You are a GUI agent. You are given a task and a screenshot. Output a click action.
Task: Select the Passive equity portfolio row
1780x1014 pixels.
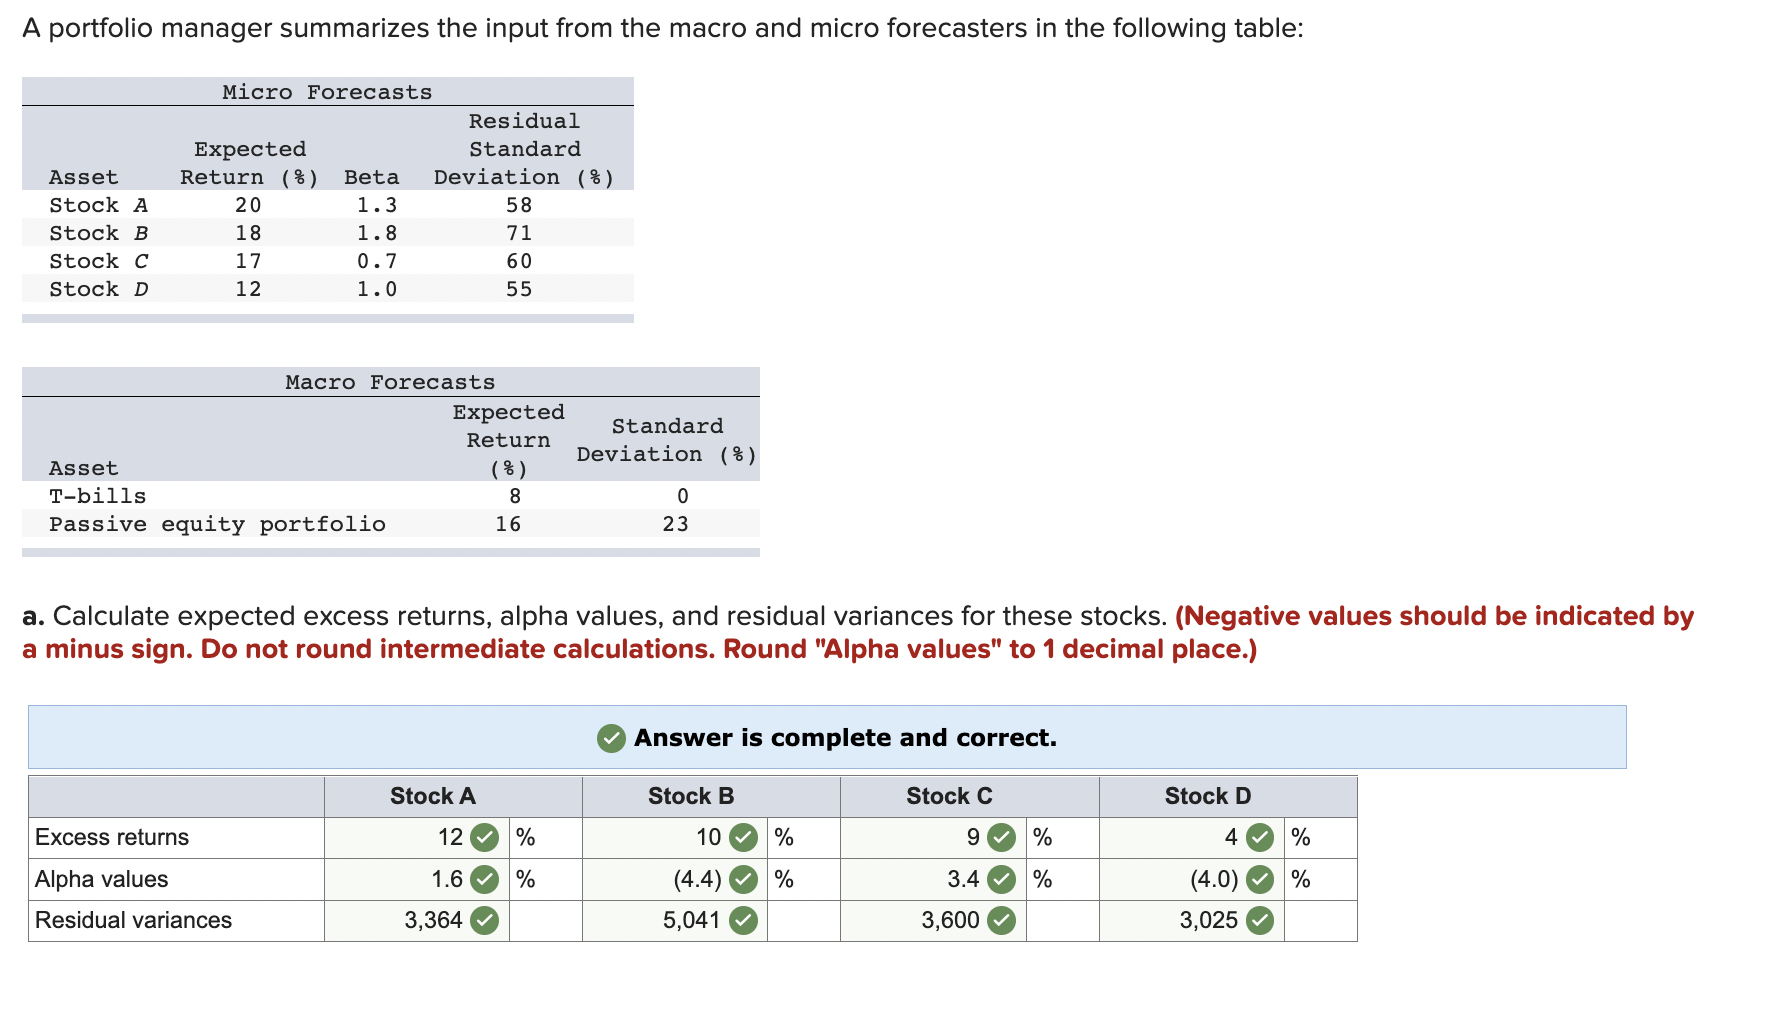pos(218,524)
